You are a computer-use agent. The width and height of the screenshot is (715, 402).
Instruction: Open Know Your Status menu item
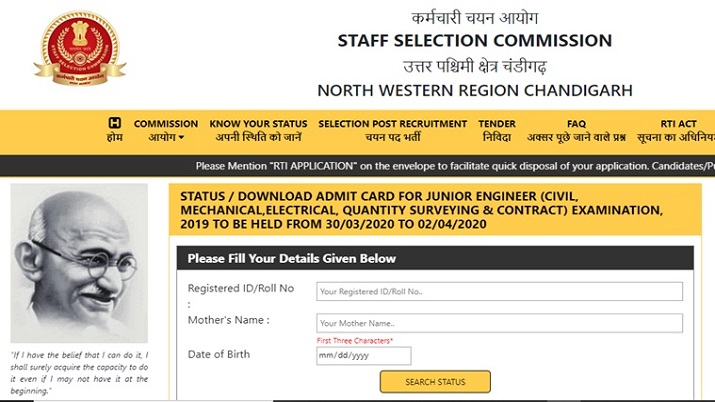point(258,130)
